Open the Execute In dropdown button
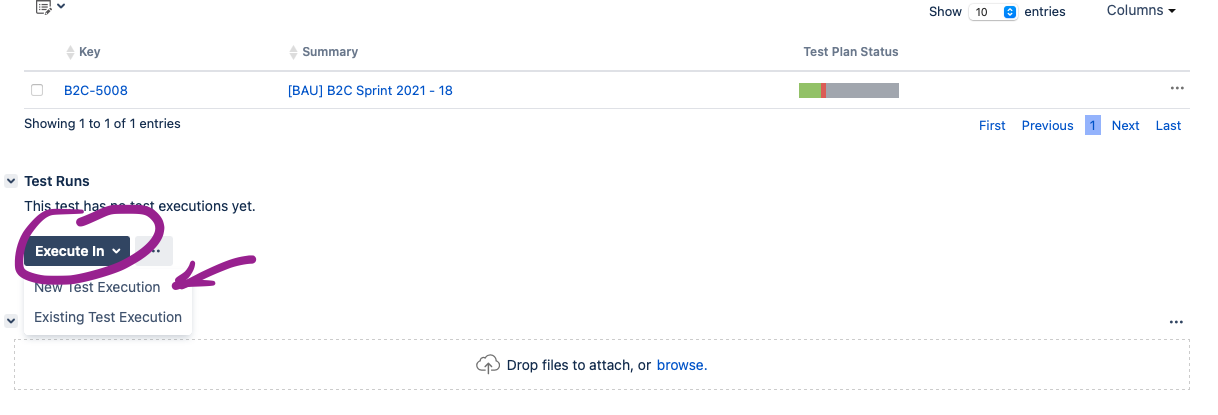Screen dimensions: 1218x415 tap(77, 251)
